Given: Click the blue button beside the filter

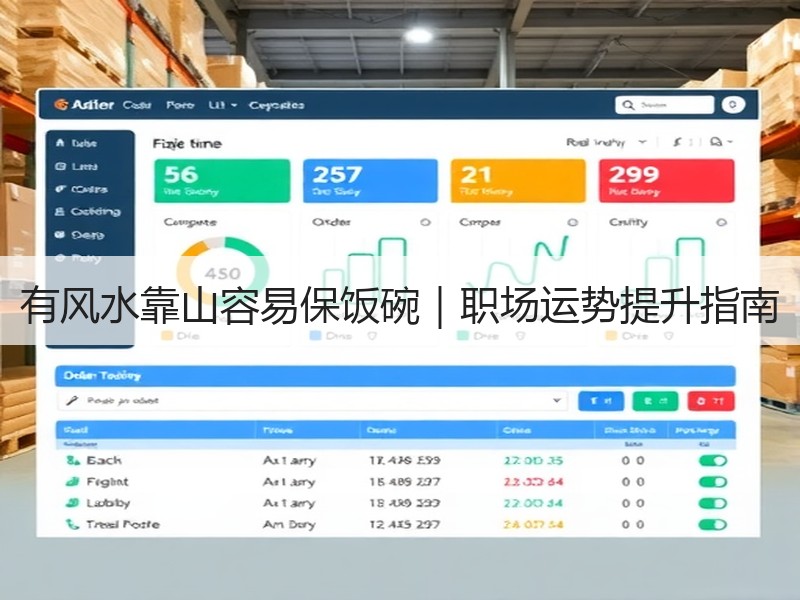Looking at the screenshot, I should (601, 401).
